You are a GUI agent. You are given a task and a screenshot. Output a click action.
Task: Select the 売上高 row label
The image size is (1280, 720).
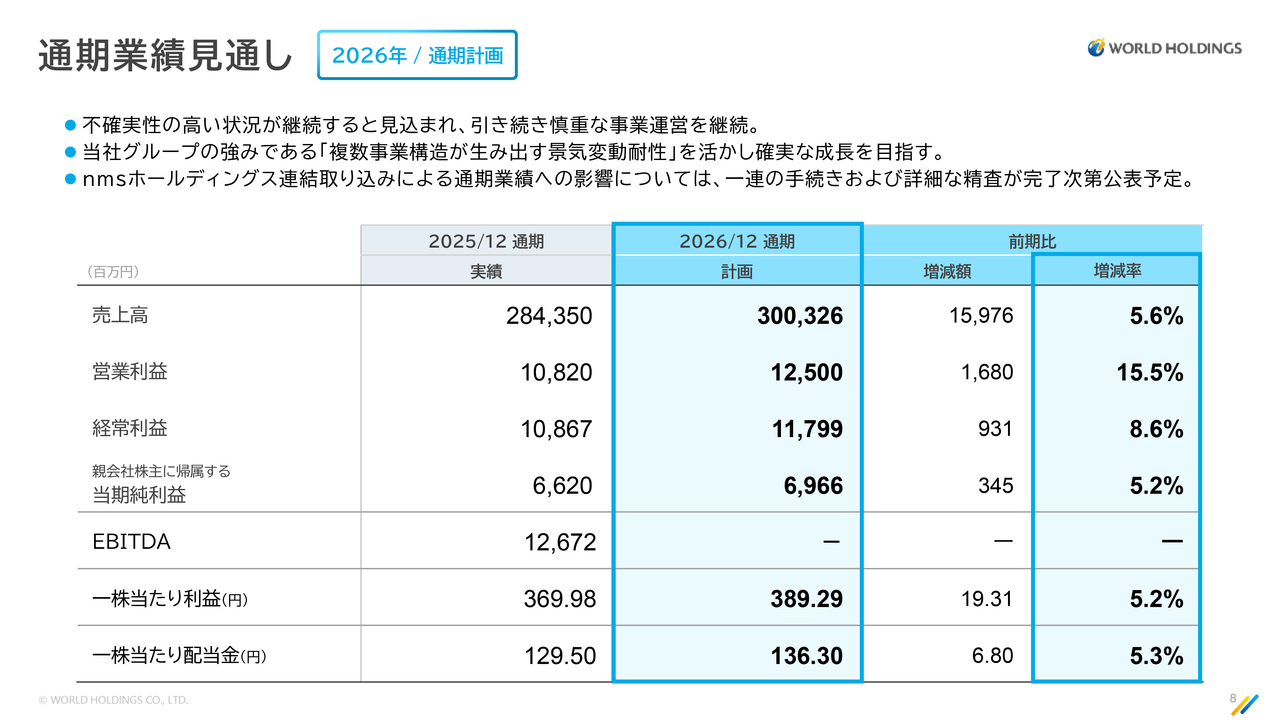click(x=120, y=315)
